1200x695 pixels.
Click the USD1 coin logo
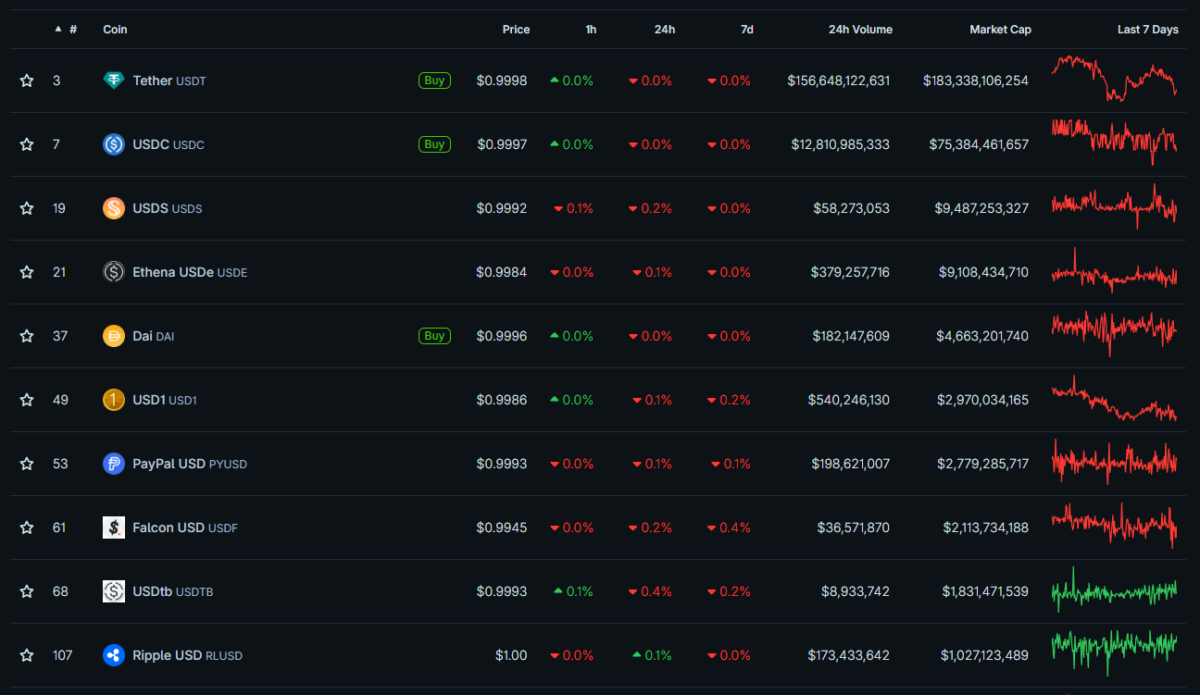coord(113,399)
